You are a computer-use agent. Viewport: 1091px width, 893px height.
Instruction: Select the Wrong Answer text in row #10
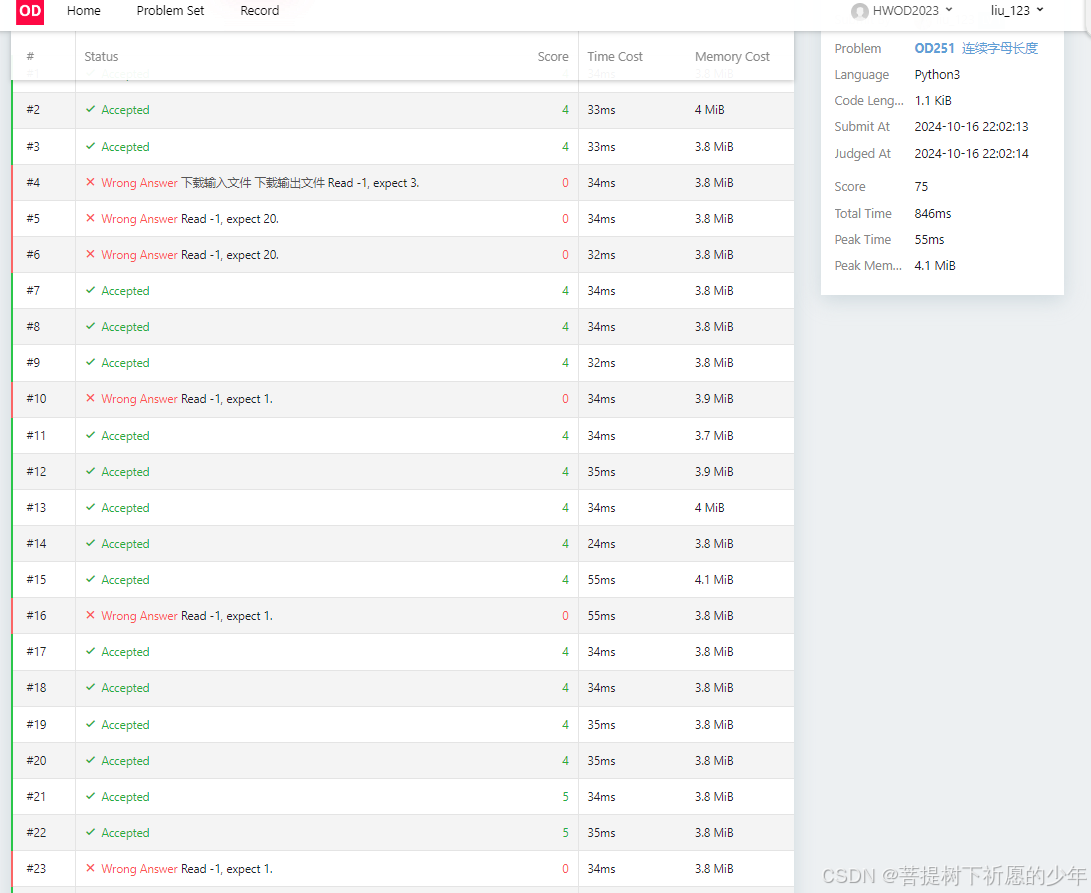(139, 399)
